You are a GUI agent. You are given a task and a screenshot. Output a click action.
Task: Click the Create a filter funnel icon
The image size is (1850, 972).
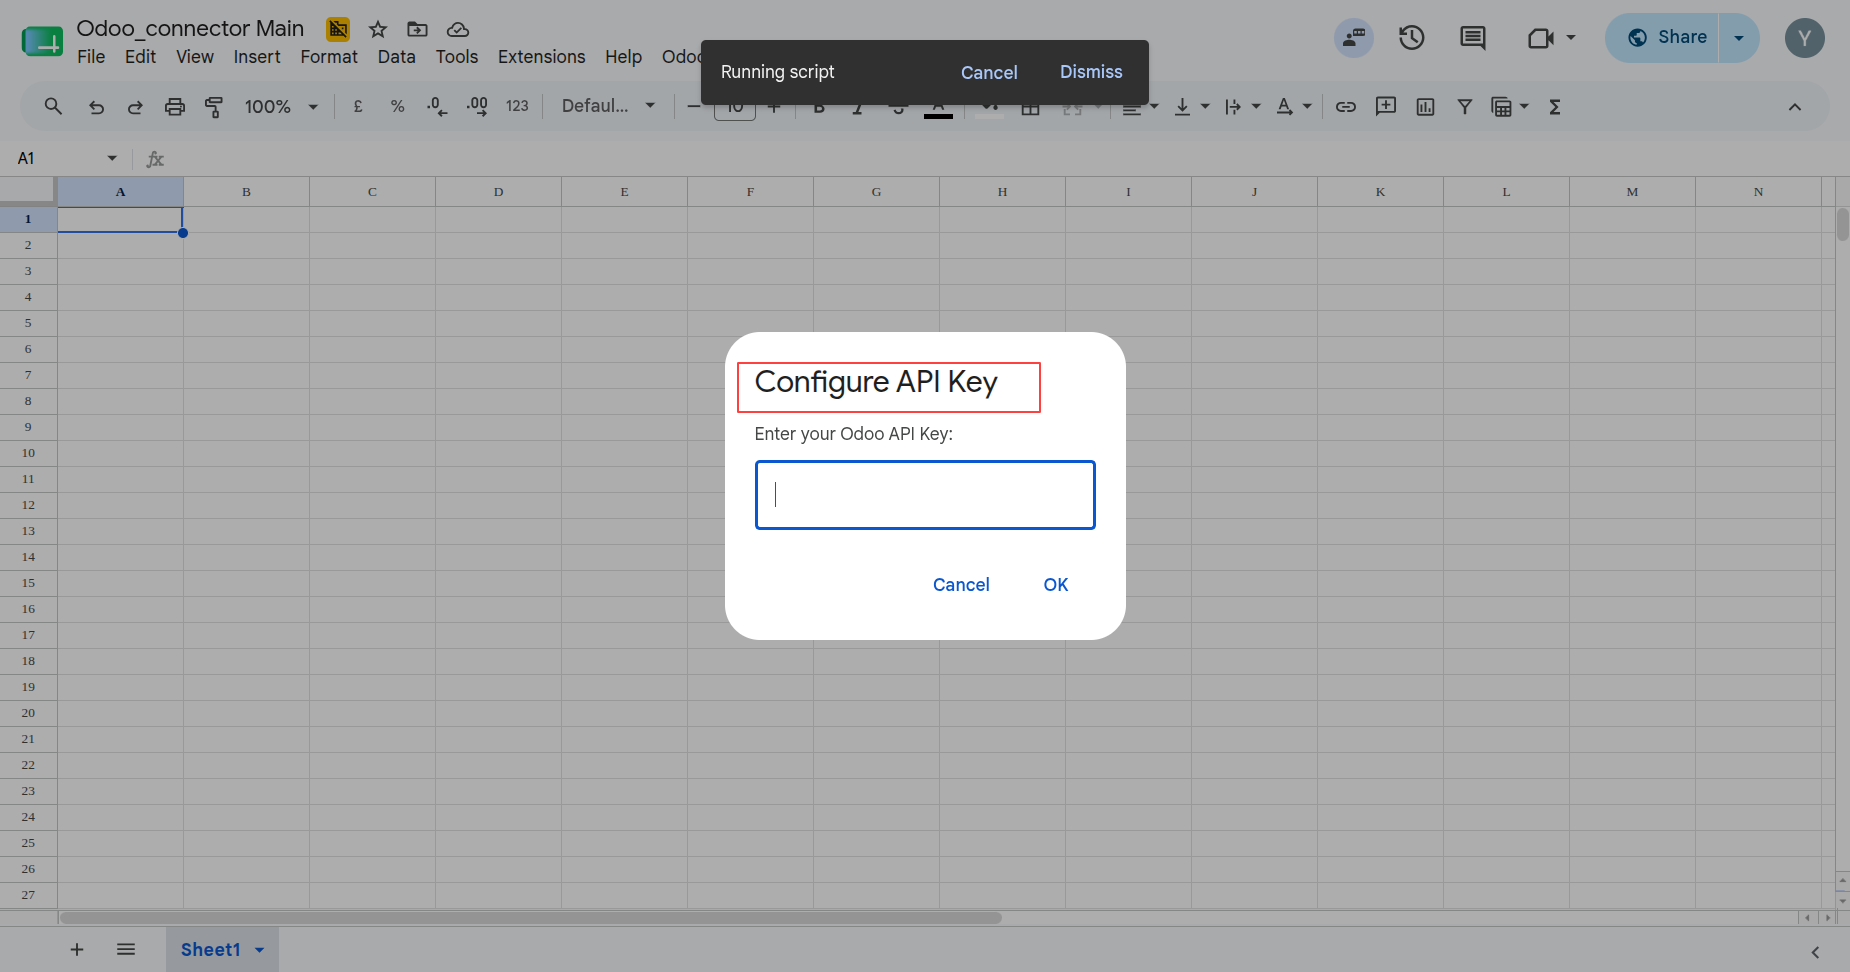click(x=1464, y=106)
